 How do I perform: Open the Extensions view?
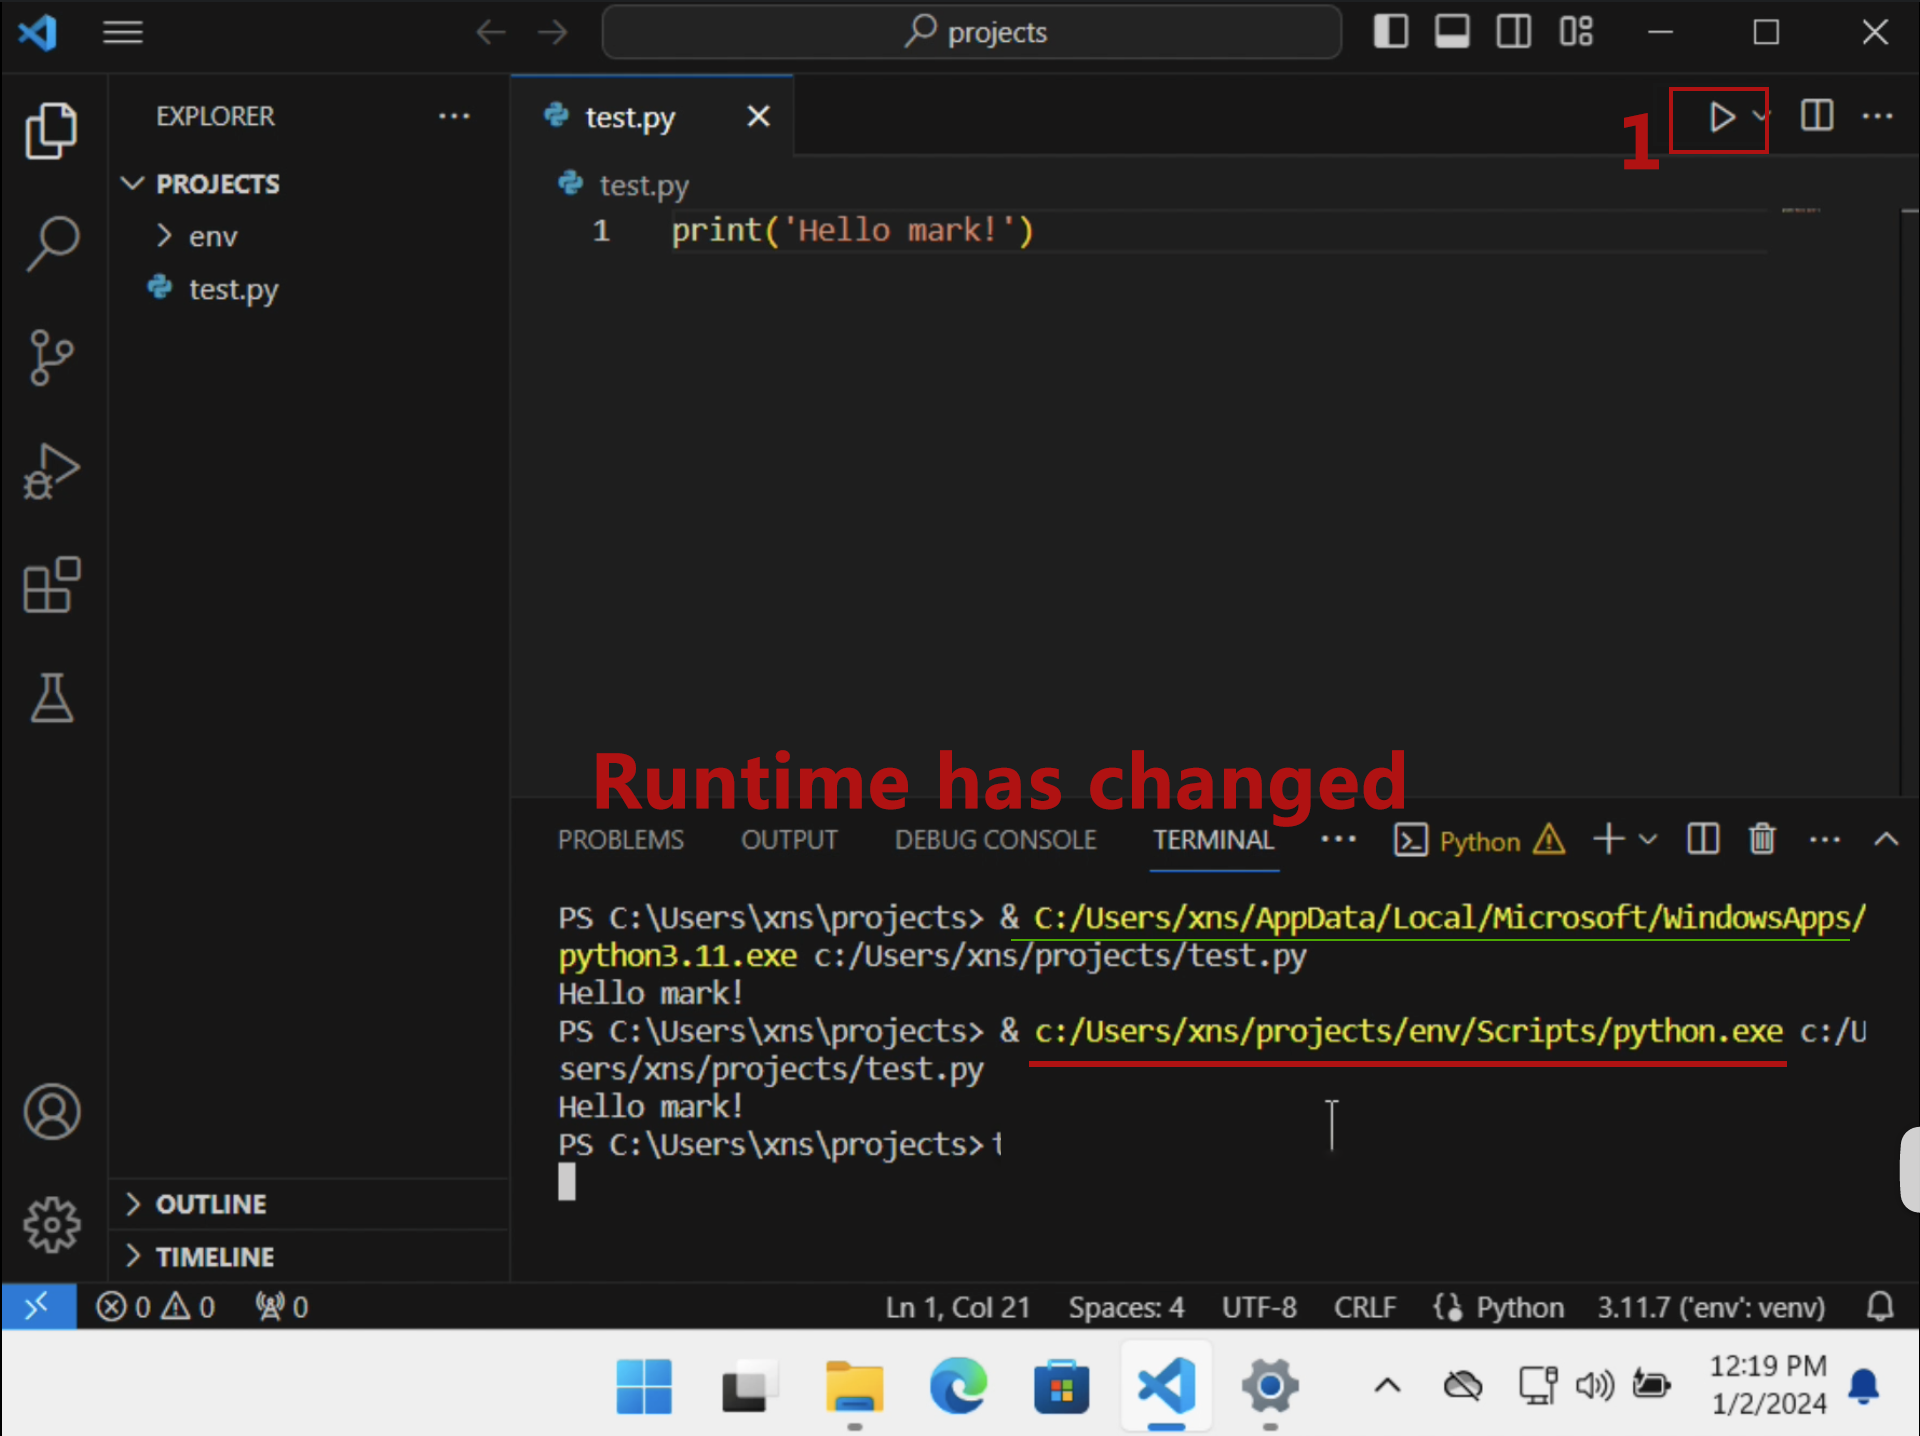pos(51,585)
